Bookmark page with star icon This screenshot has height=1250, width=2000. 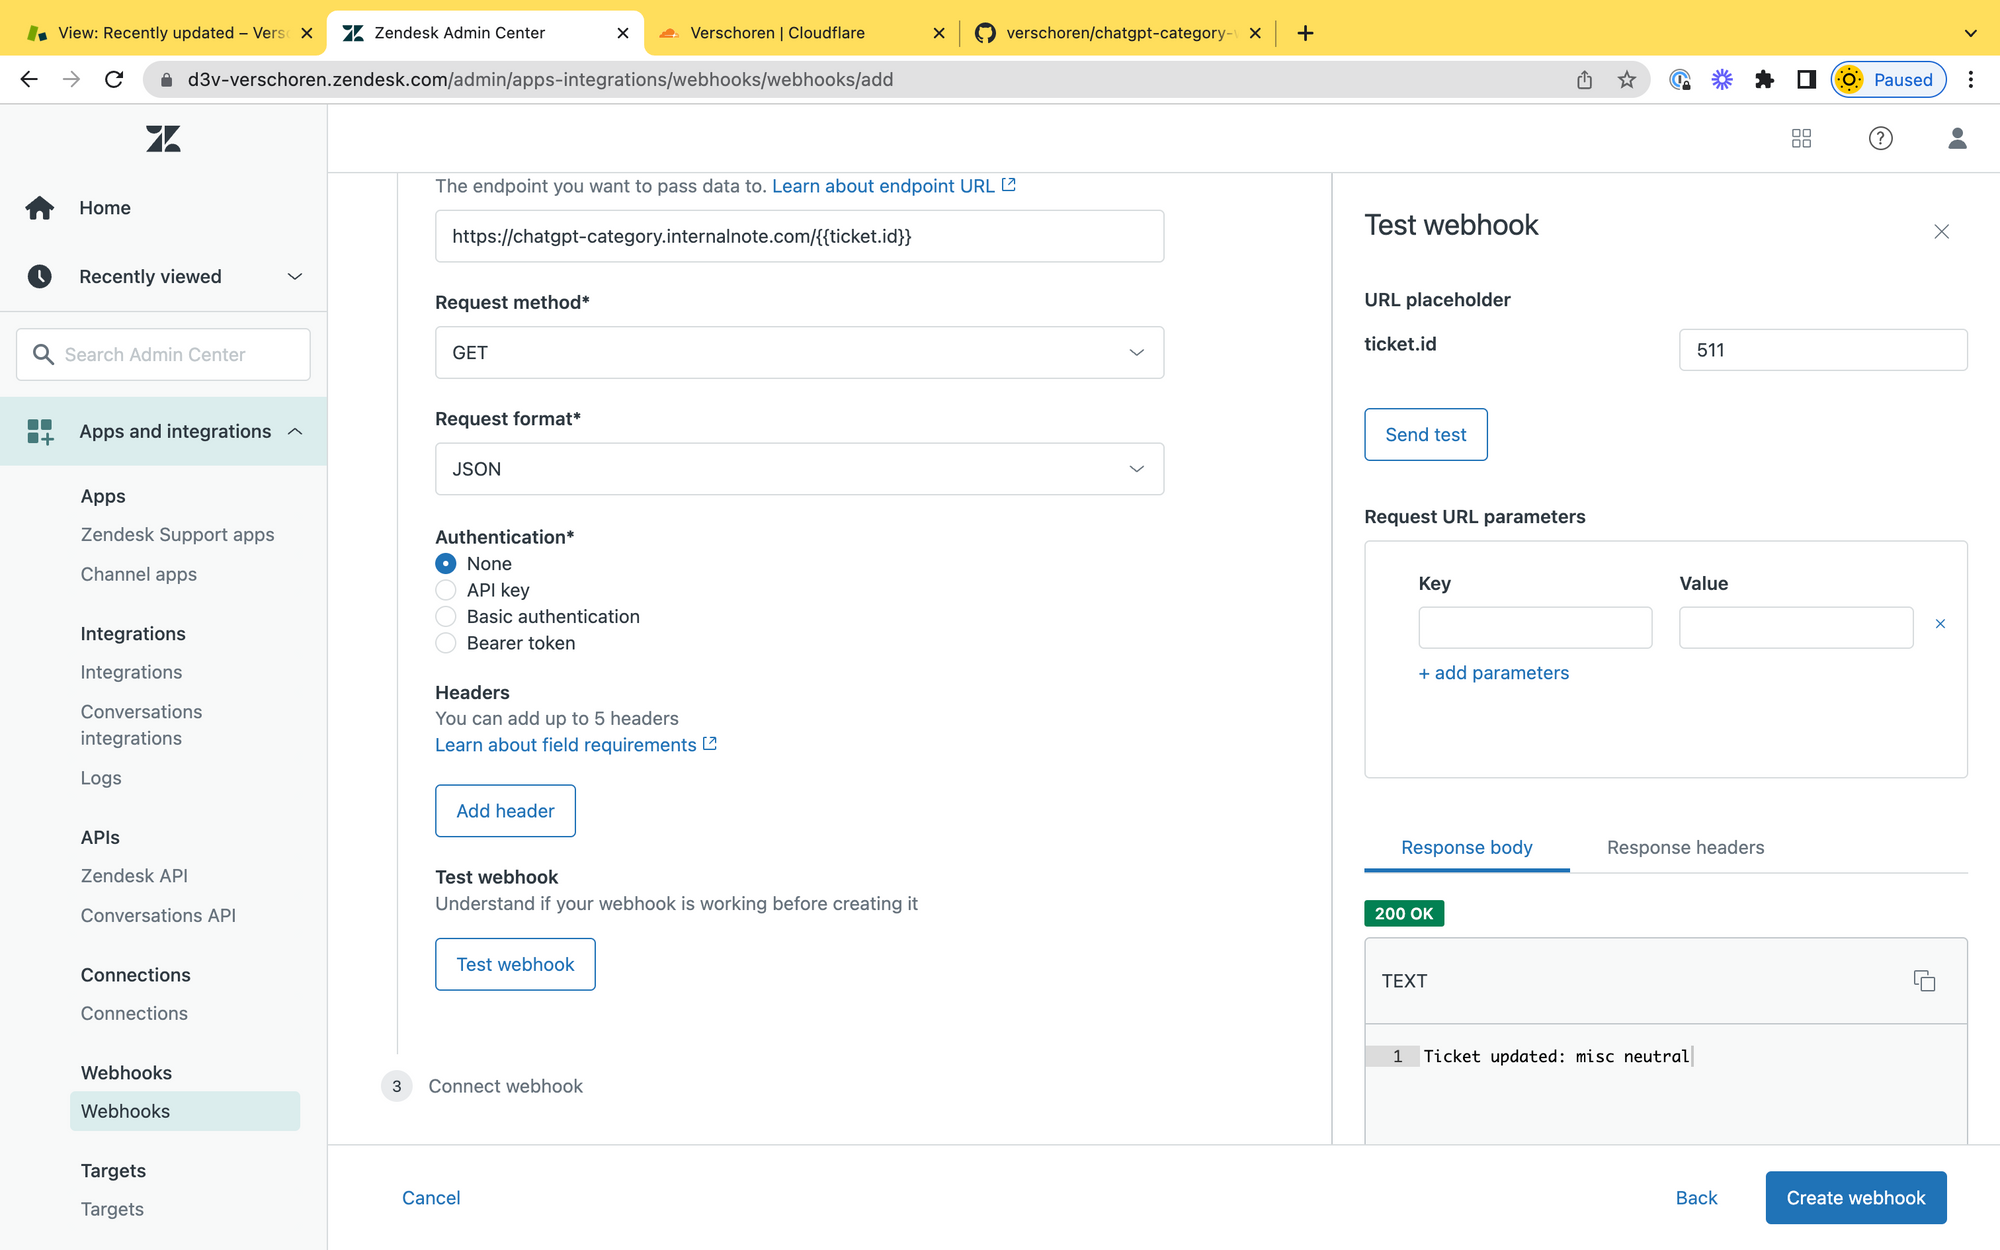click(1627, 80)
